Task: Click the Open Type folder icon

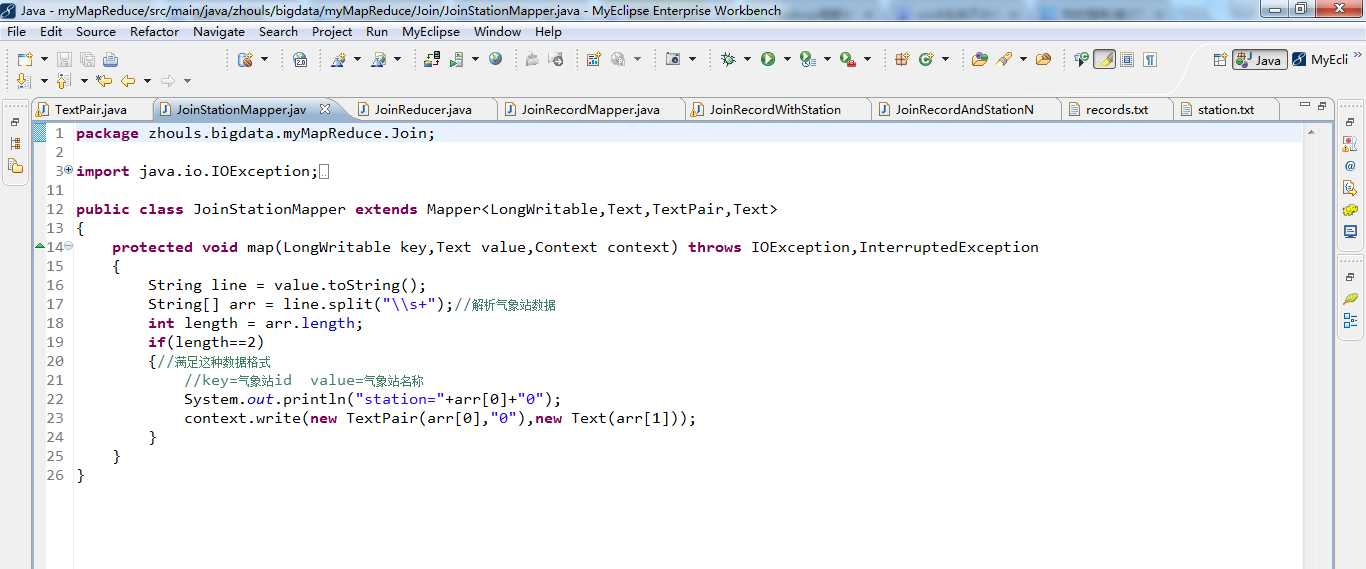Action: click(x=979, y=59)
